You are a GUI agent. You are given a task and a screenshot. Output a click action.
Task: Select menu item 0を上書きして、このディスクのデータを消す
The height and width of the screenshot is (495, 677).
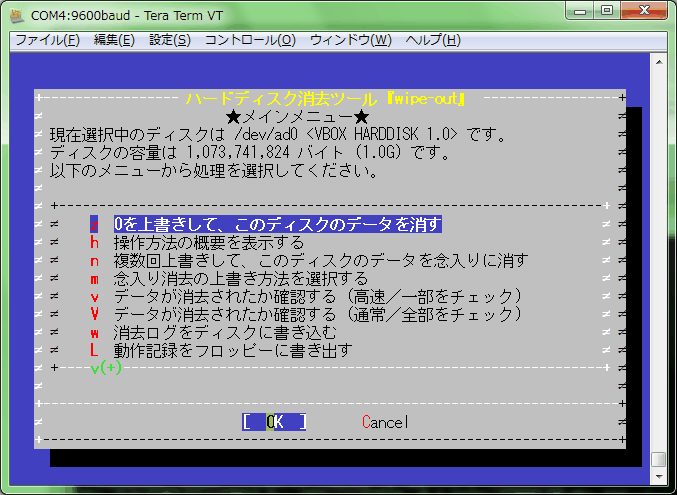(278, 224)
